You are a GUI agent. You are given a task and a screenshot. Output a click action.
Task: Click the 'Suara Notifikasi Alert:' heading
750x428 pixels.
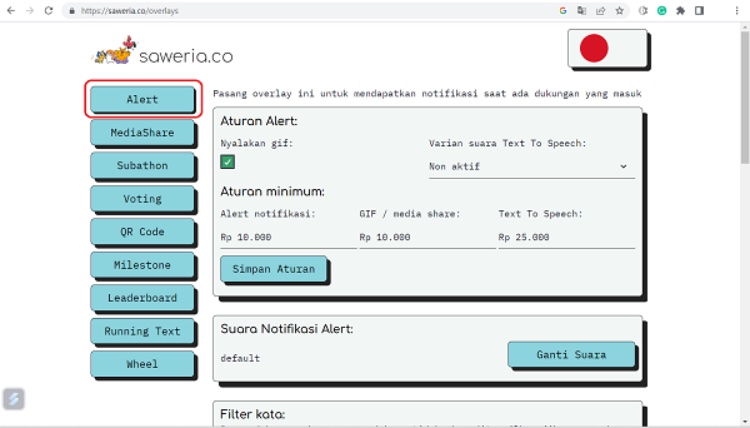coord(287,329)
